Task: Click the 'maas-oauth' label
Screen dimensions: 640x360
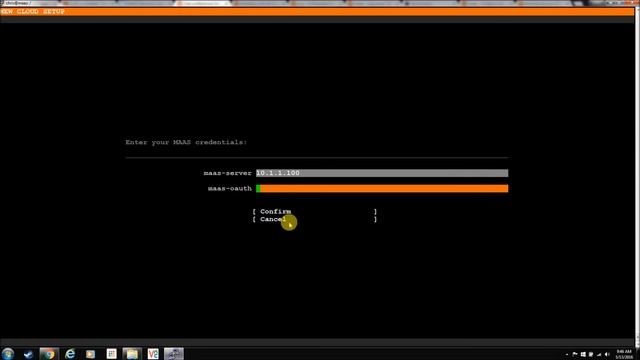Action: (230, 188)
